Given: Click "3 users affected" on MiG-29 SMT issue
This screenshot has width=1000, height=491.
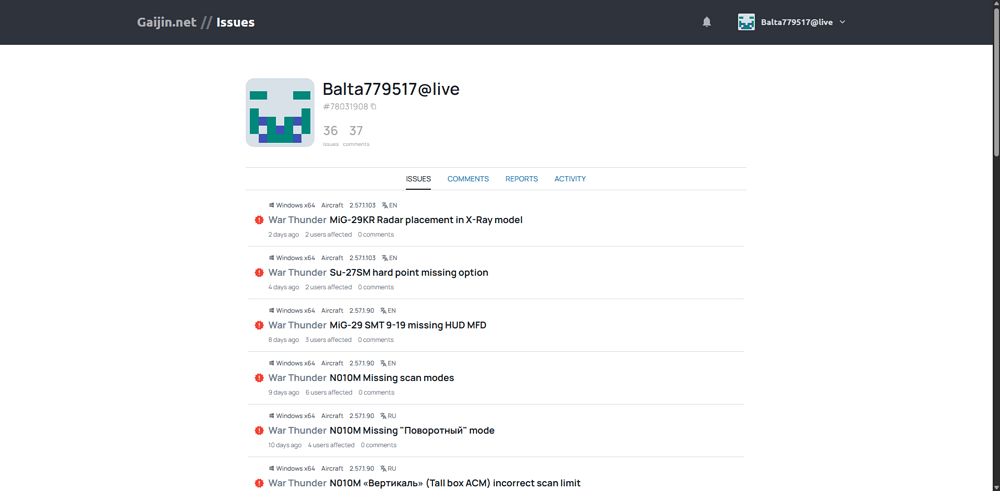Looking at the screenshot, I should (x=328, y=340).
